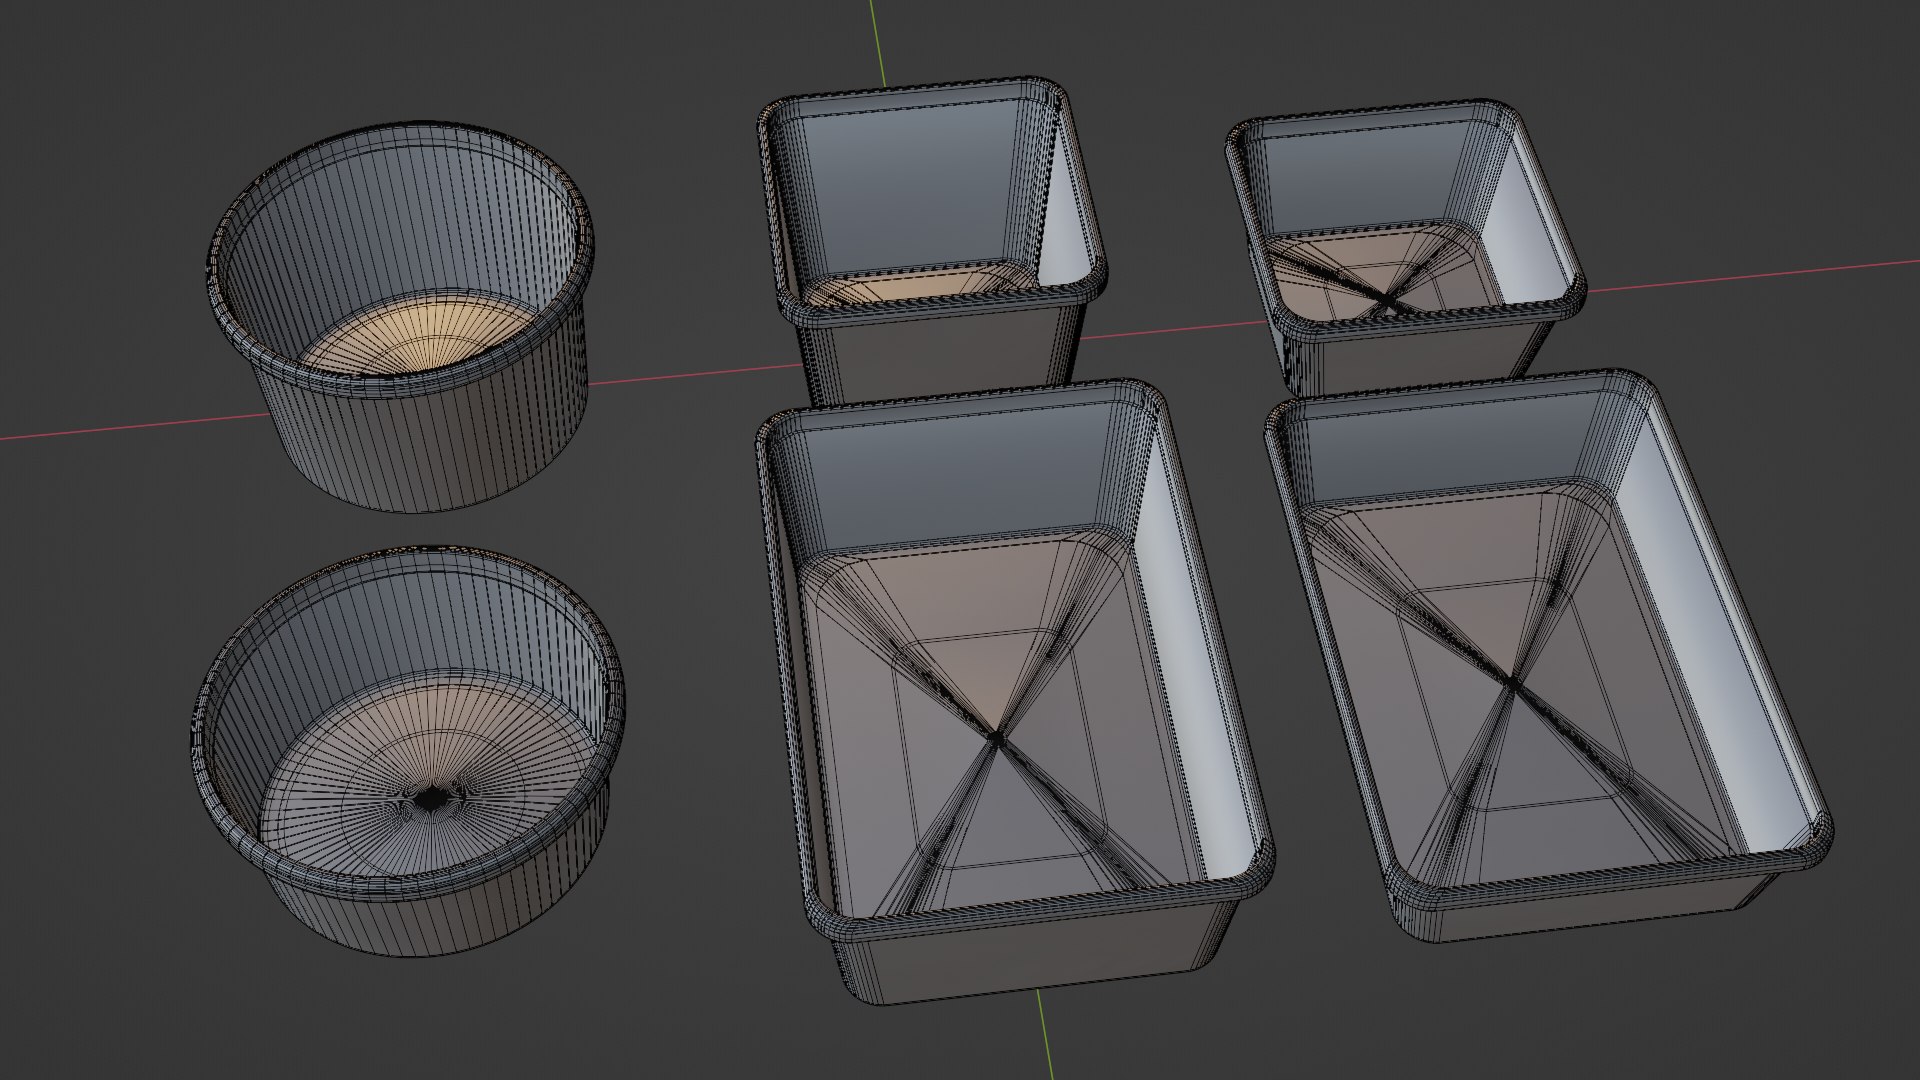Select the round cup with dark center pole

(408, 752)
